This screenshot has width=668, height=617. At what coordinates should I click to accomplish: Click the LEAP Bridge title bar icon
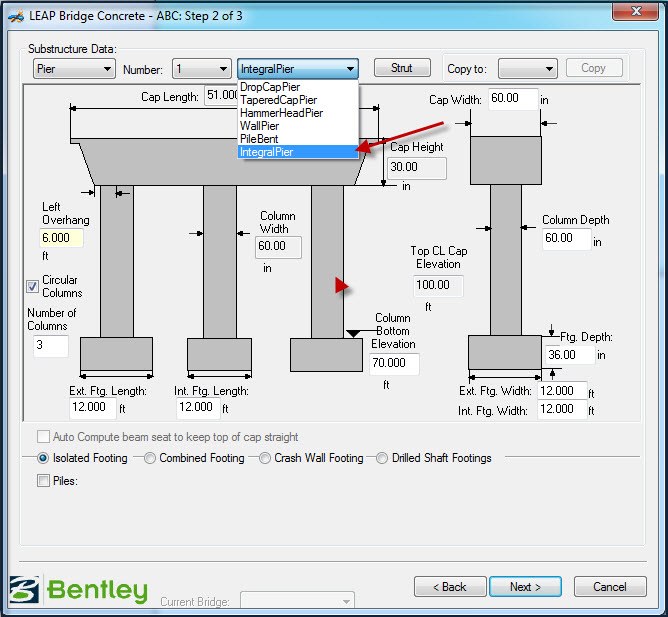[x=16, y=17]
